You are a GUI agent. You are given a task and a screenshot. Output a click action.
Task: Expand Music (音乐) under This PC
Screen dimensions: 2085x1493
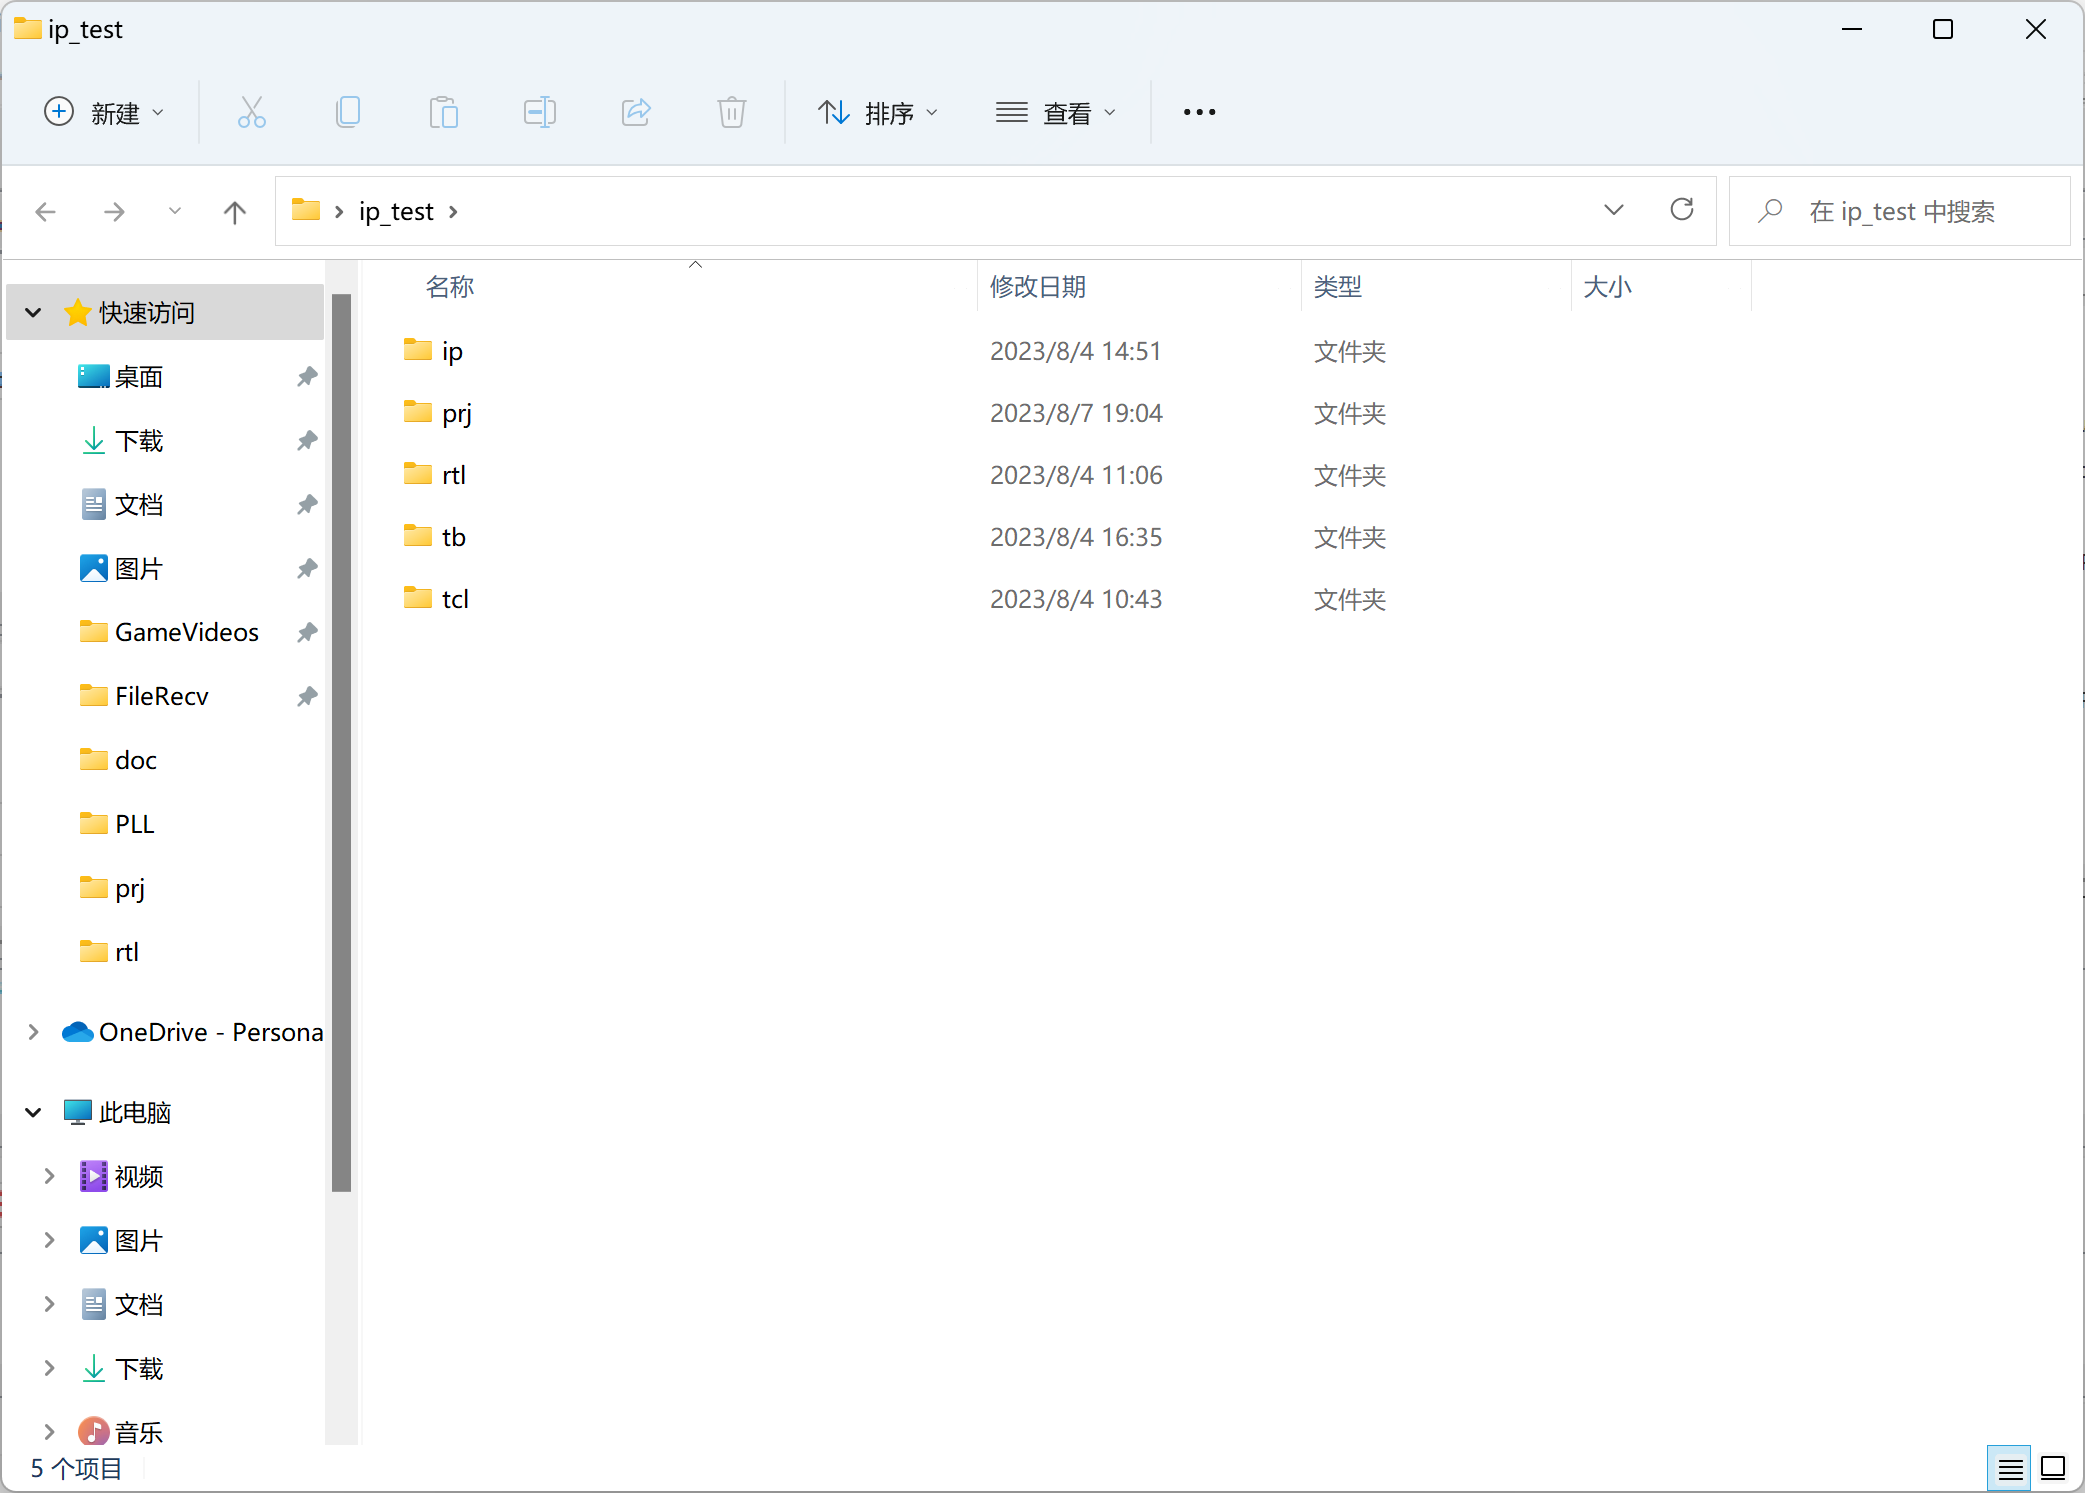(49, 1433)
